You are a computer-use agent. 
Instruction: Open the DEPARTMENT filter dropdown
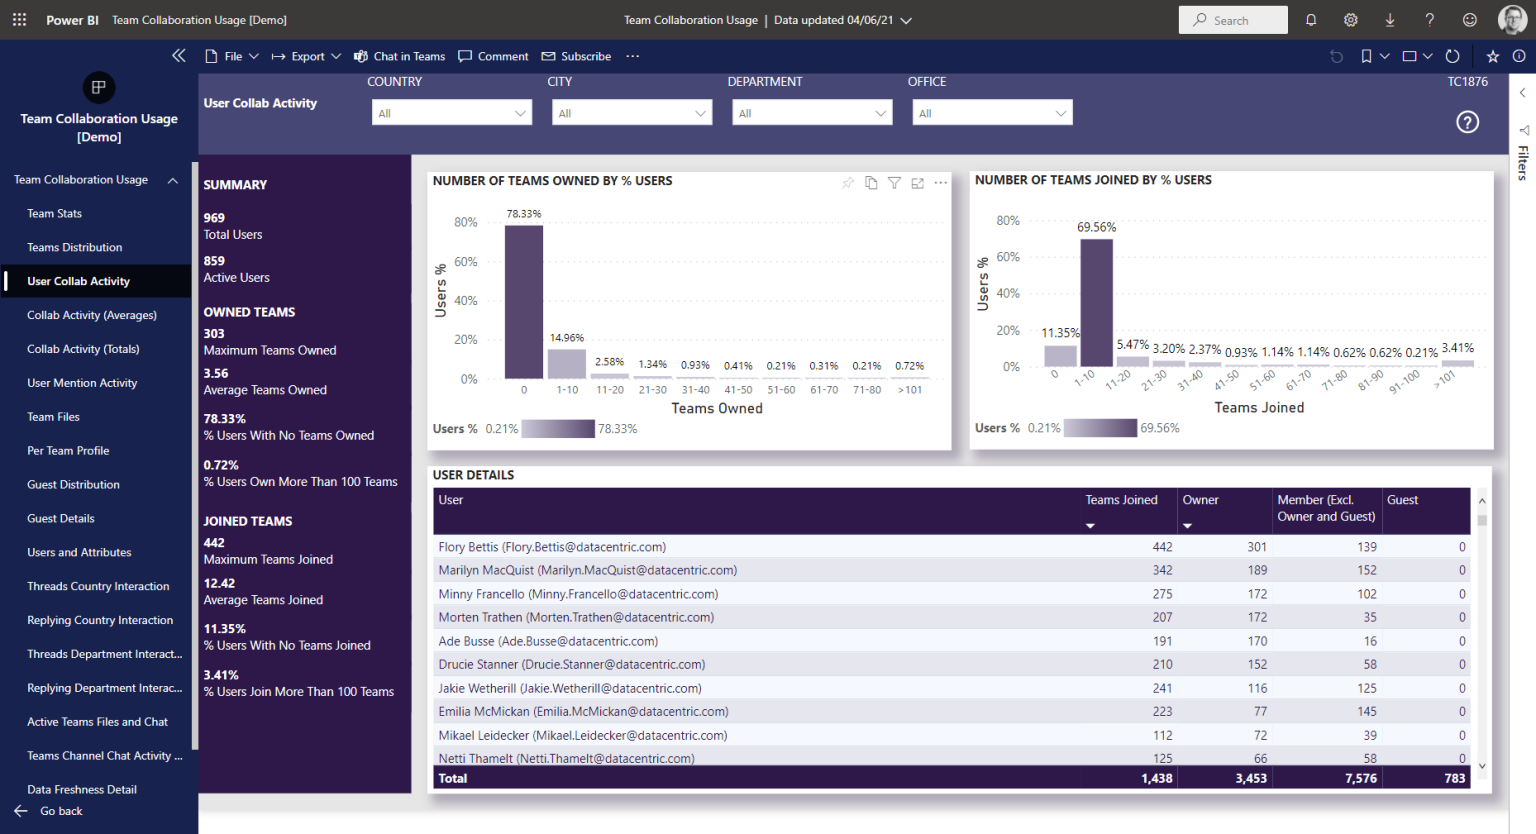[x=812, y=113]
